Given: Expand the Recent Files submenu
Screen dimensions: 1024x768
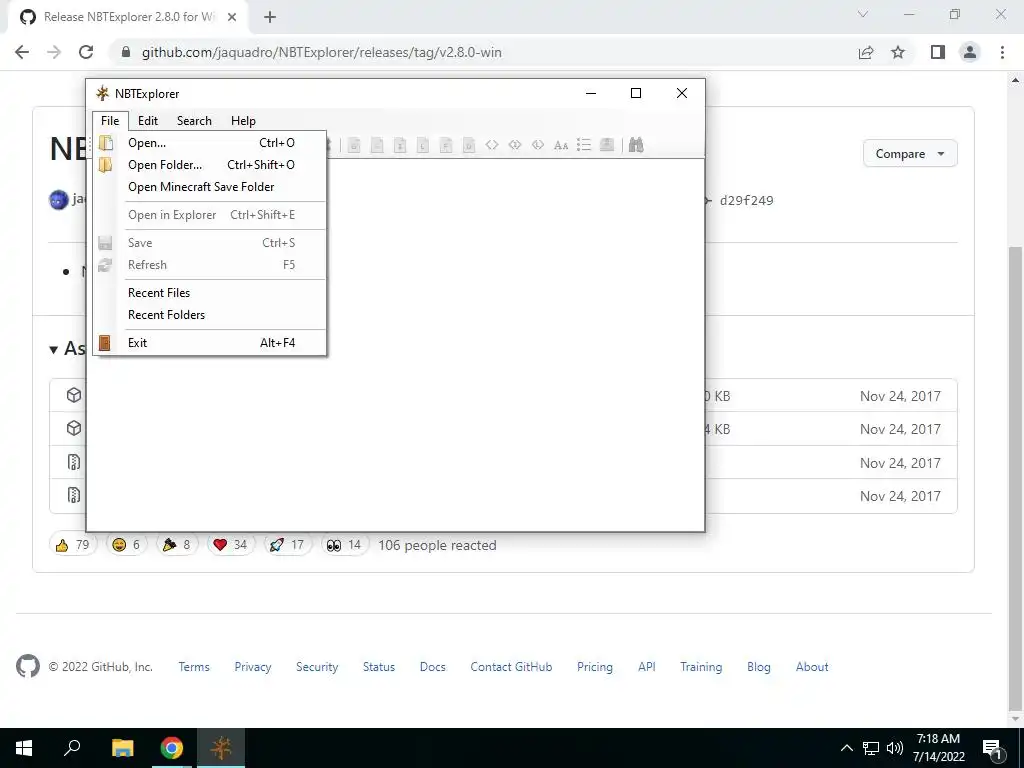Looking at the screenshot, I should tap(210, 293).
